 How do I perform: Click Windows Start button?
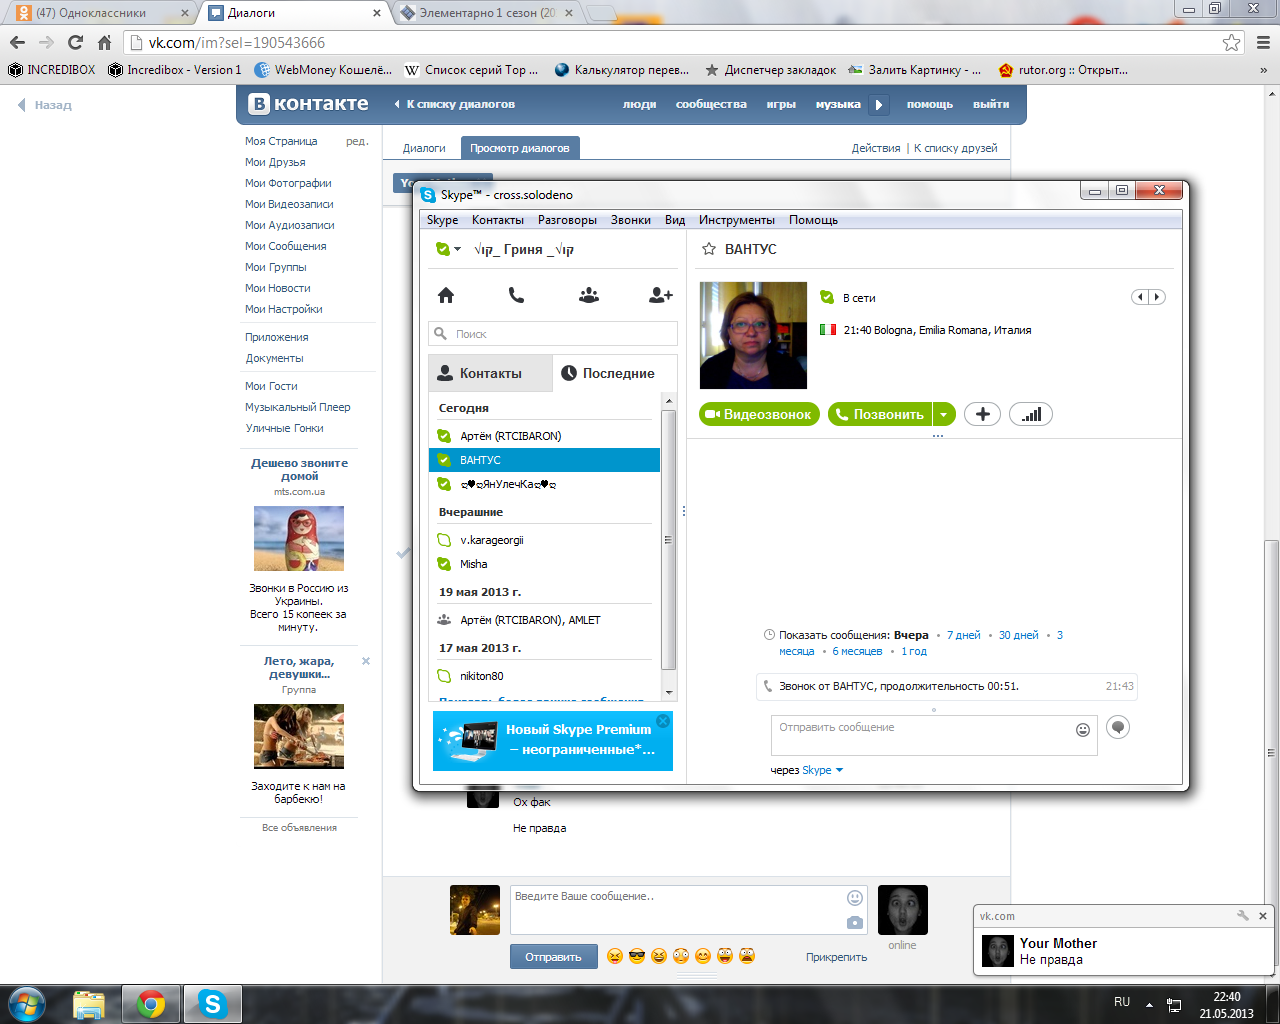click(27, 1003)
